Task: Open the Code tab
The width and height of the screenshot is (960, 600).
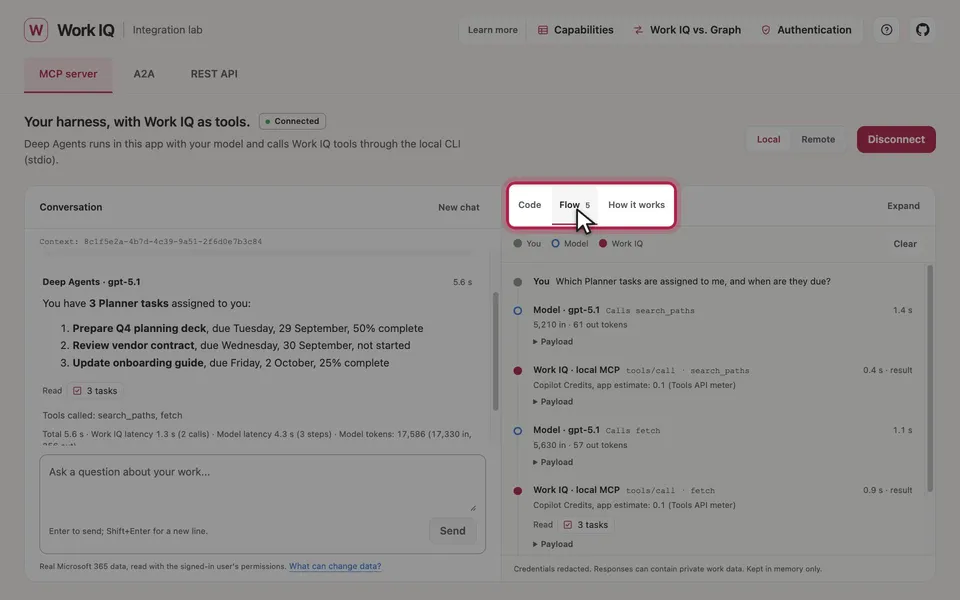Action: point(530,205)
